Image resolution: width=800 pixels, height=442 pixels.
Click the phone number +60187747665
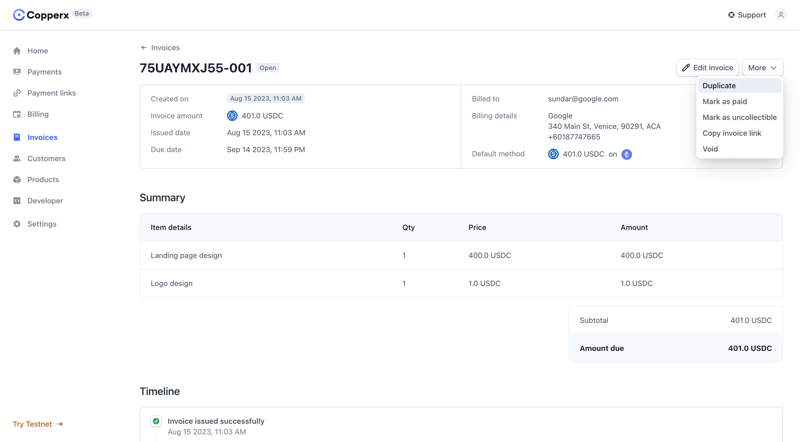point(574,137)
